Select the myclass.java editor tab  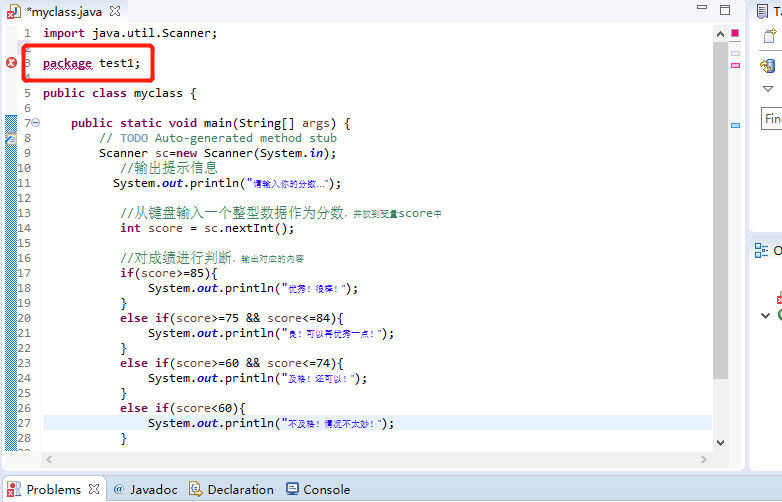coord(64,11)
